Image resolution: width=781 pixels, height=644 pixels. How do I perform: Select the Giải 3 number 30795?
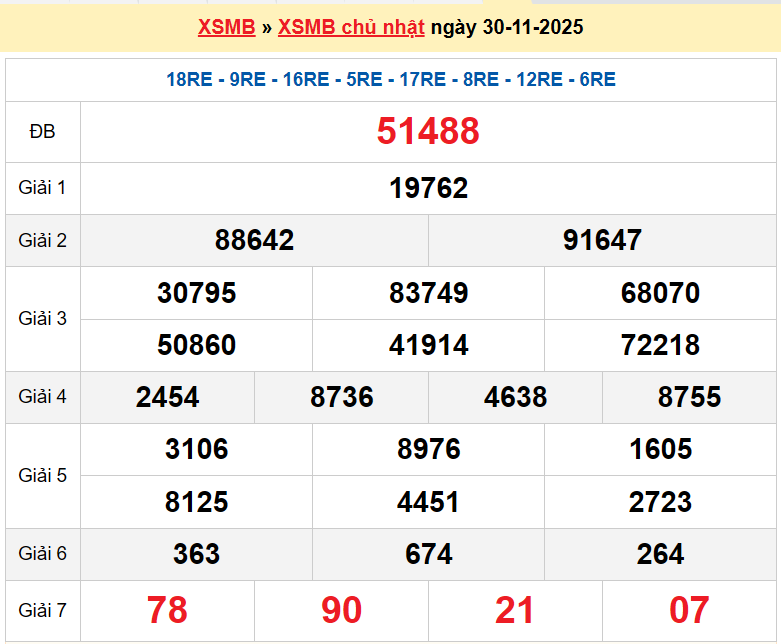click(196, 293)
